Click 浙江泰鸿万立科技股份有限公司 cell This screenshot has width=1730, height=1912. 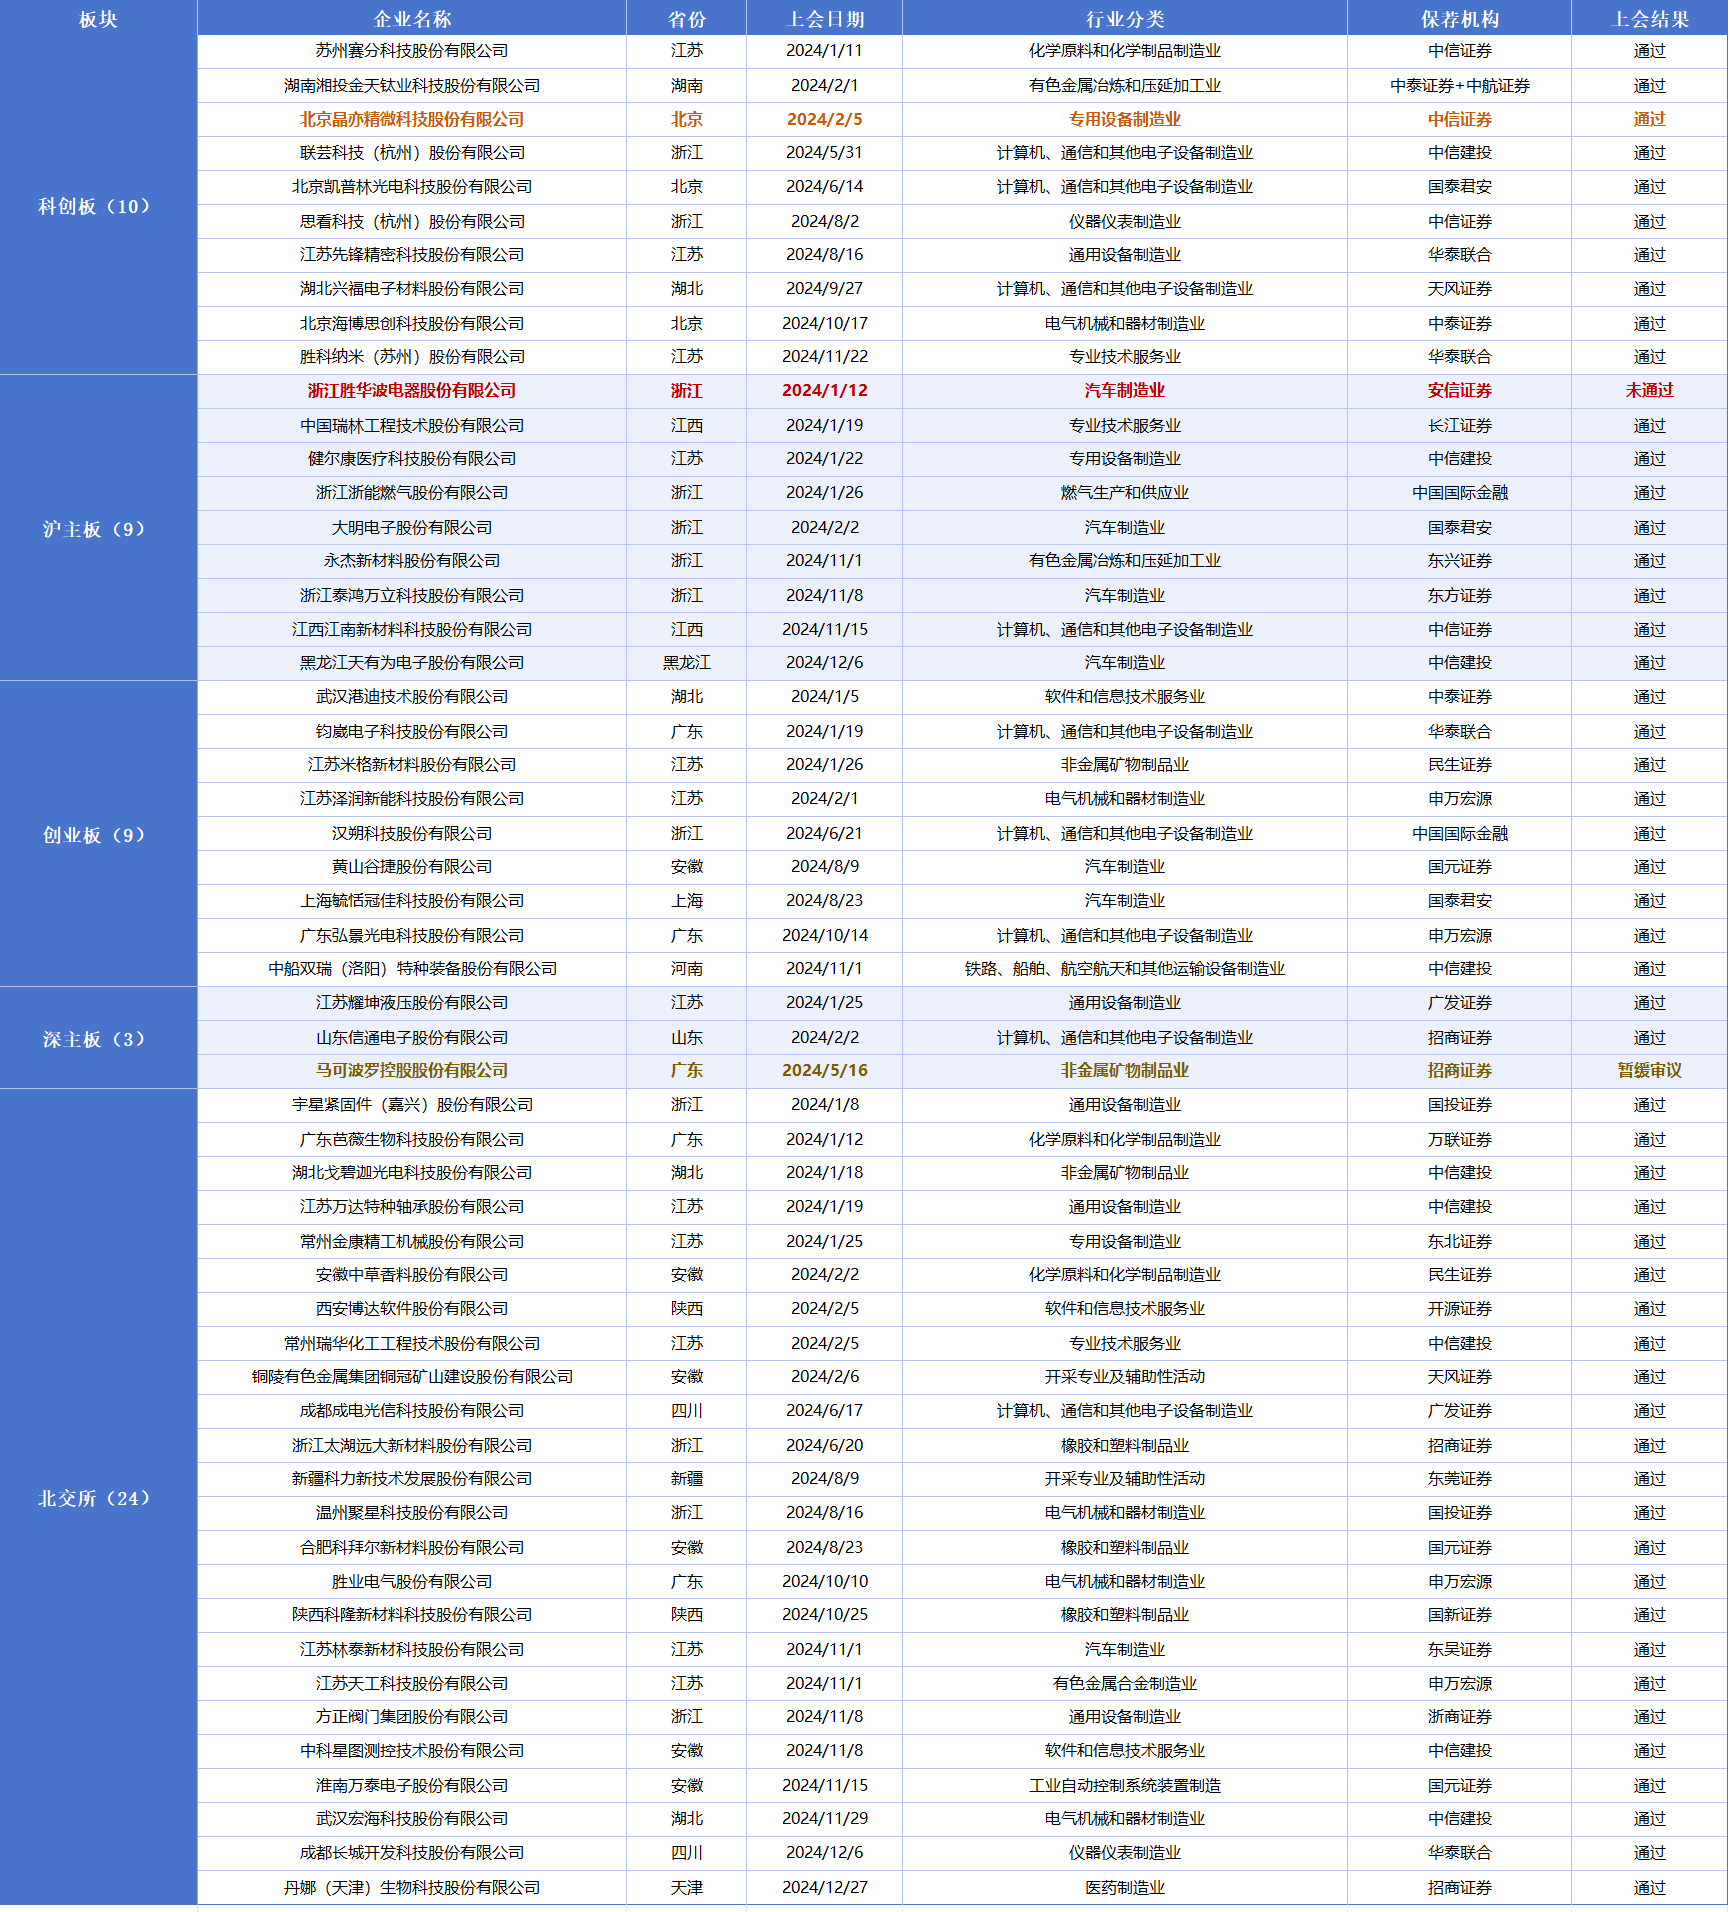[412, 595]
